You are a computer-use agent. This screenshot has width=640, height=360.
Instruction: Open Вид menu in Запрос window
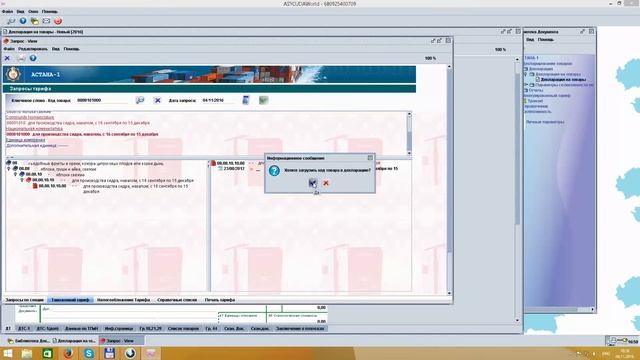(56, 49)
